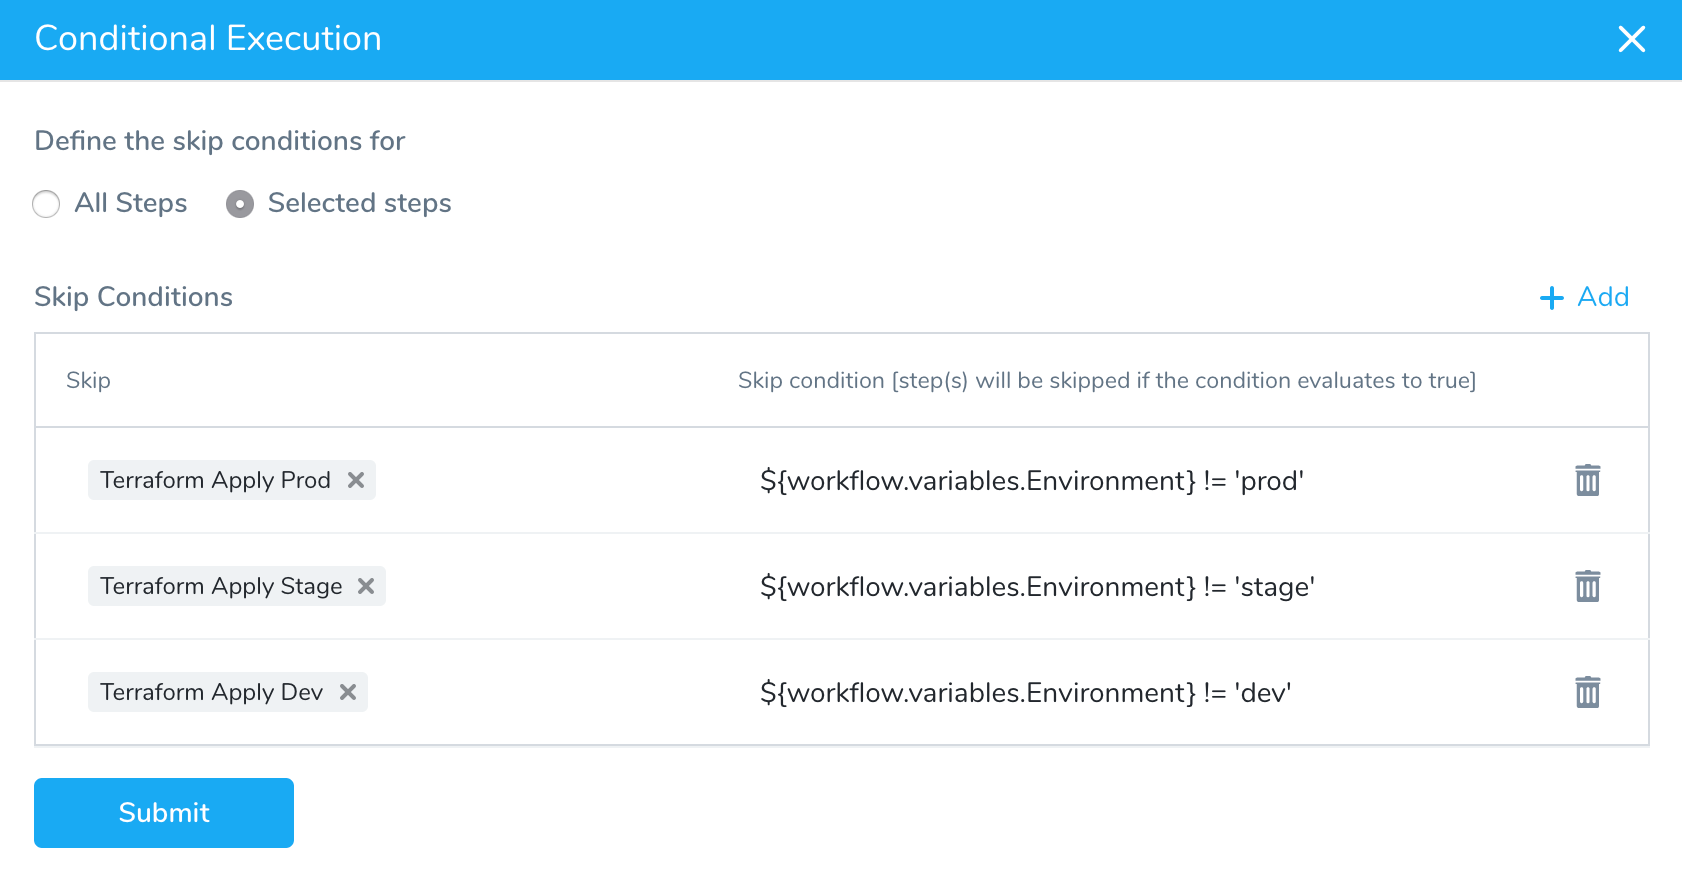Remove the Terraform Apply Stage tag
Viewport: 1682px width, 880px height.
coord(366,586)
